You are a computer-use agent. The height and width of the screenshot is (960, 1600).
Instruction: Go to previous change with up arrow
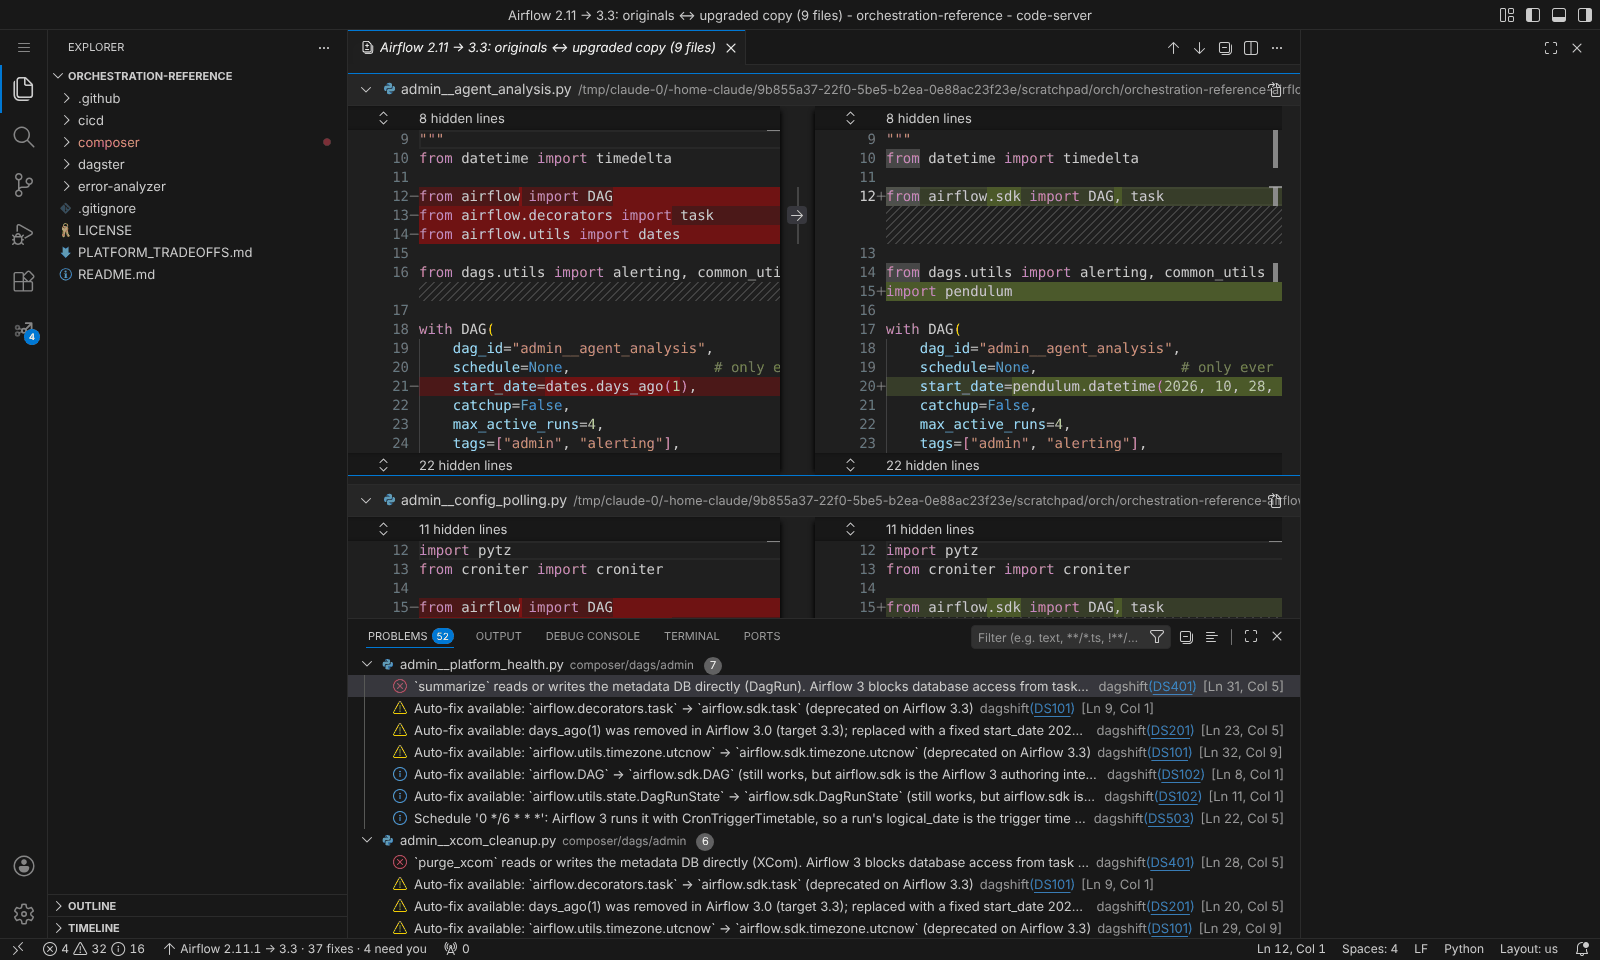[x=1173, y=48]
